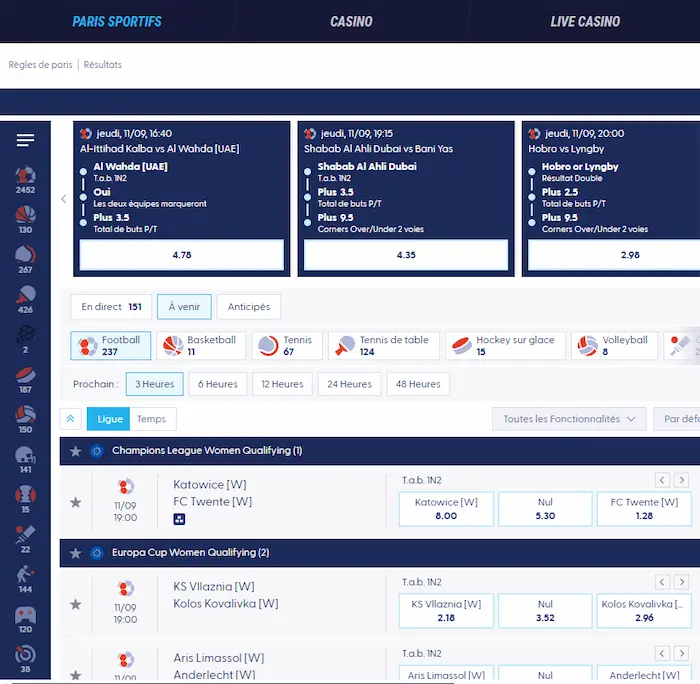Screen dimensions: 700x684
Task: Choose the esports gamepad icon showing 120
Action: tap(25, 619)
